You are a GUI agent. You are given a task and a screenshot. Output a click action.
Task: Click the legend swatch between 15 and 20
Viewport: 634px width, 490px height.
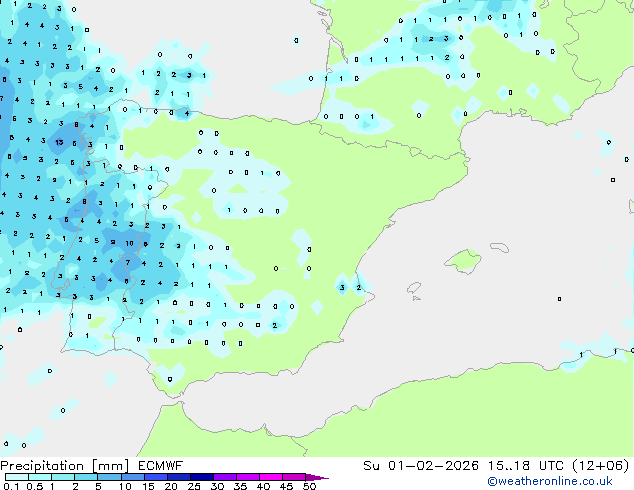(156, 477)
